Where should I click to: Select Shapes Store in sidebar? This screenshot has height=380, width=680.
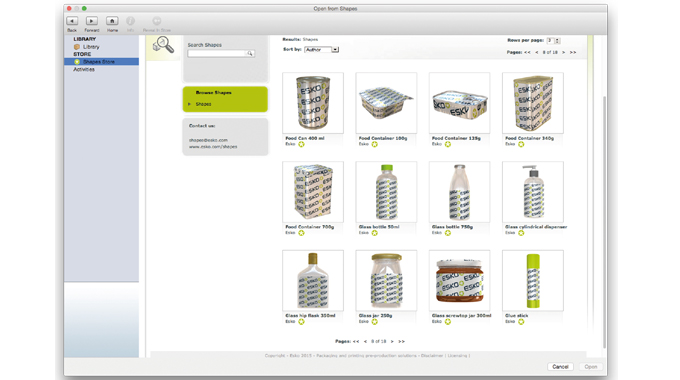[x=101, y=62]
